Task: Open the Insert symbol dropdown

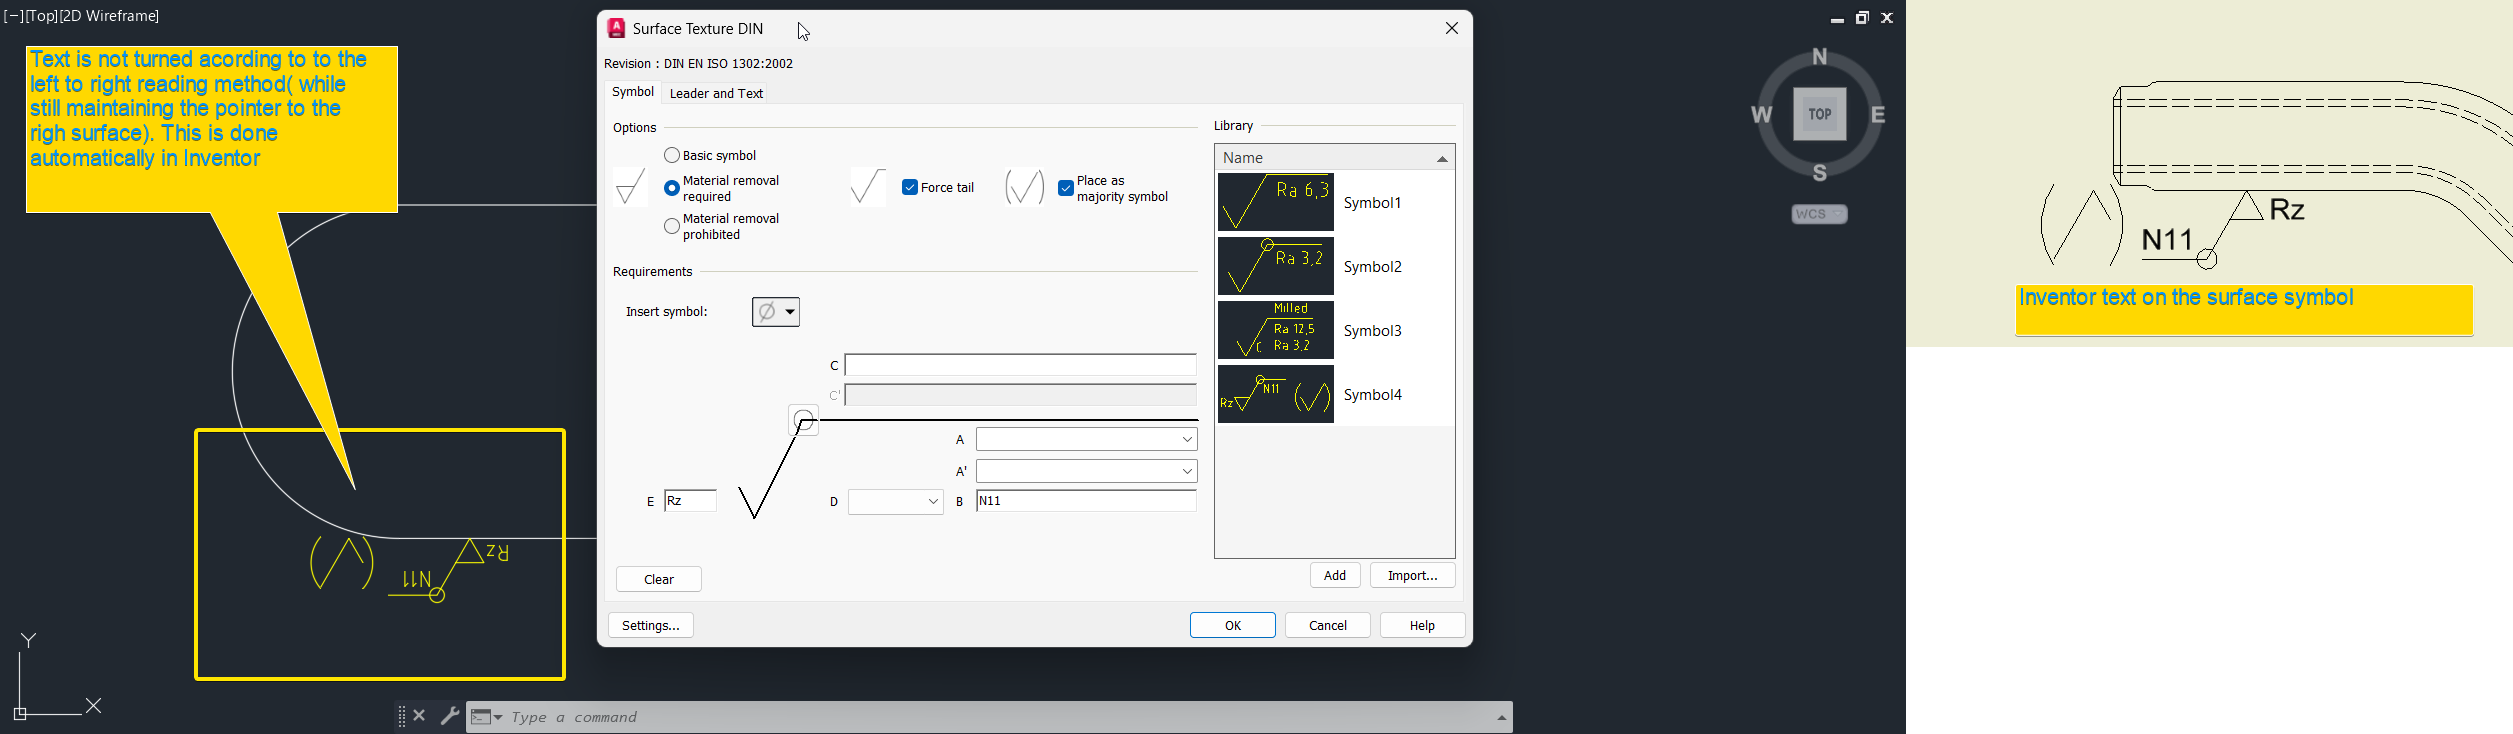Action: 776,312
